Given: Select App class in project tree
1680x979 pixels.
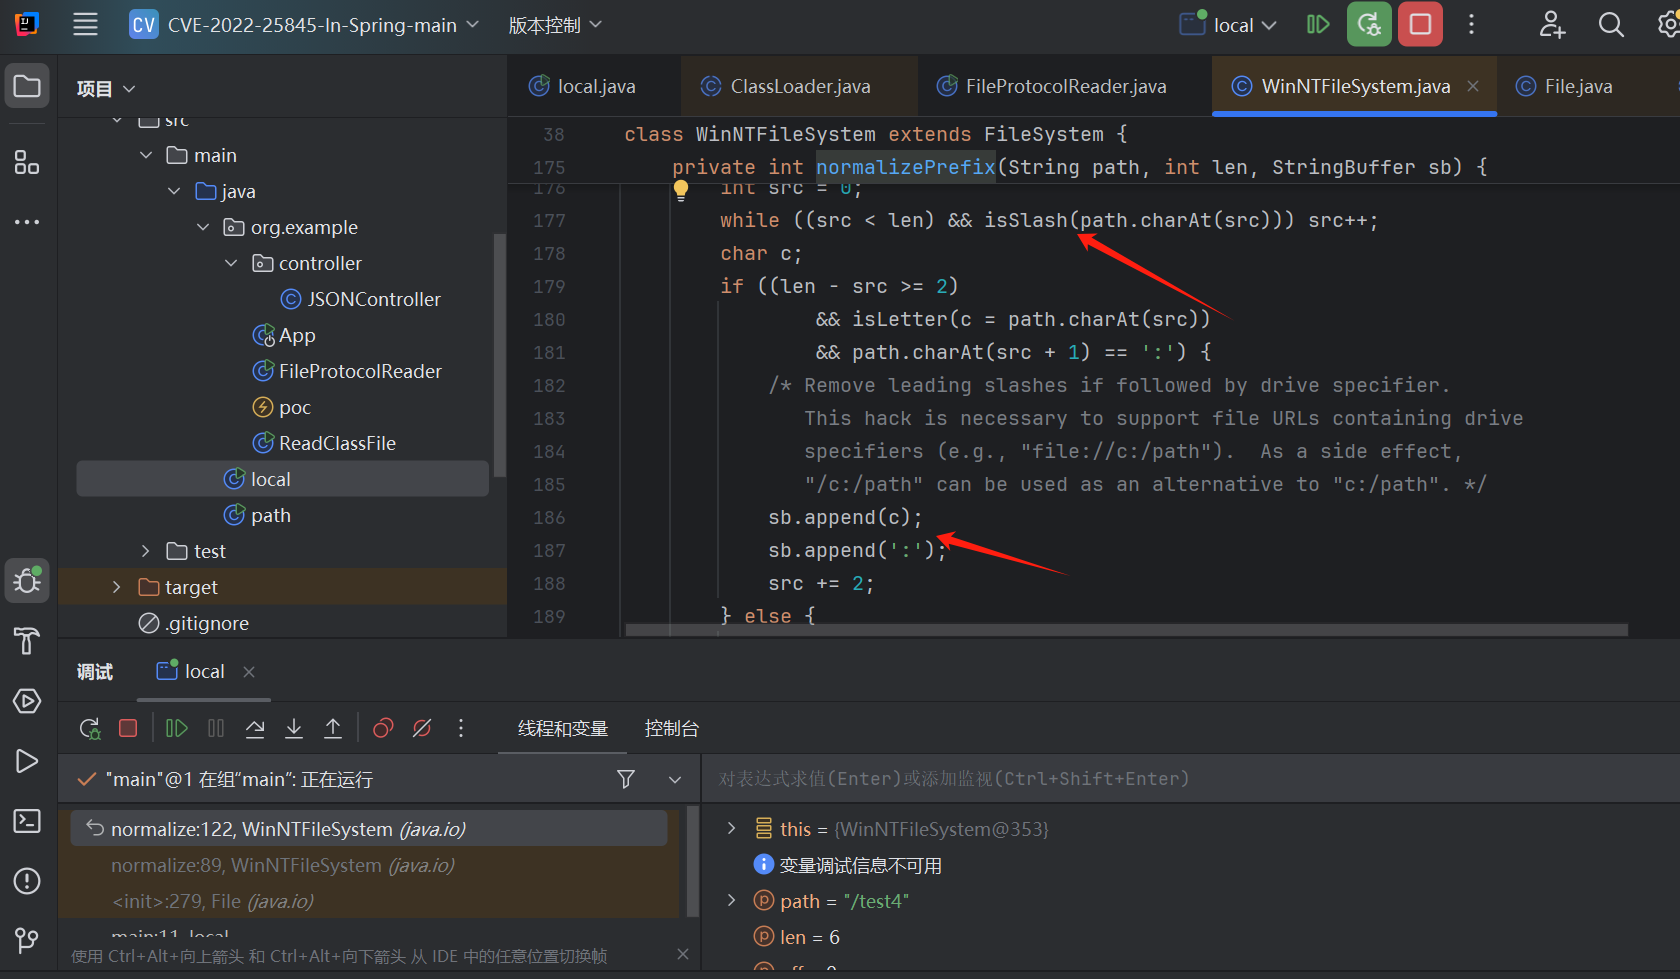Looking at the screenshot, I should point(284,335).
